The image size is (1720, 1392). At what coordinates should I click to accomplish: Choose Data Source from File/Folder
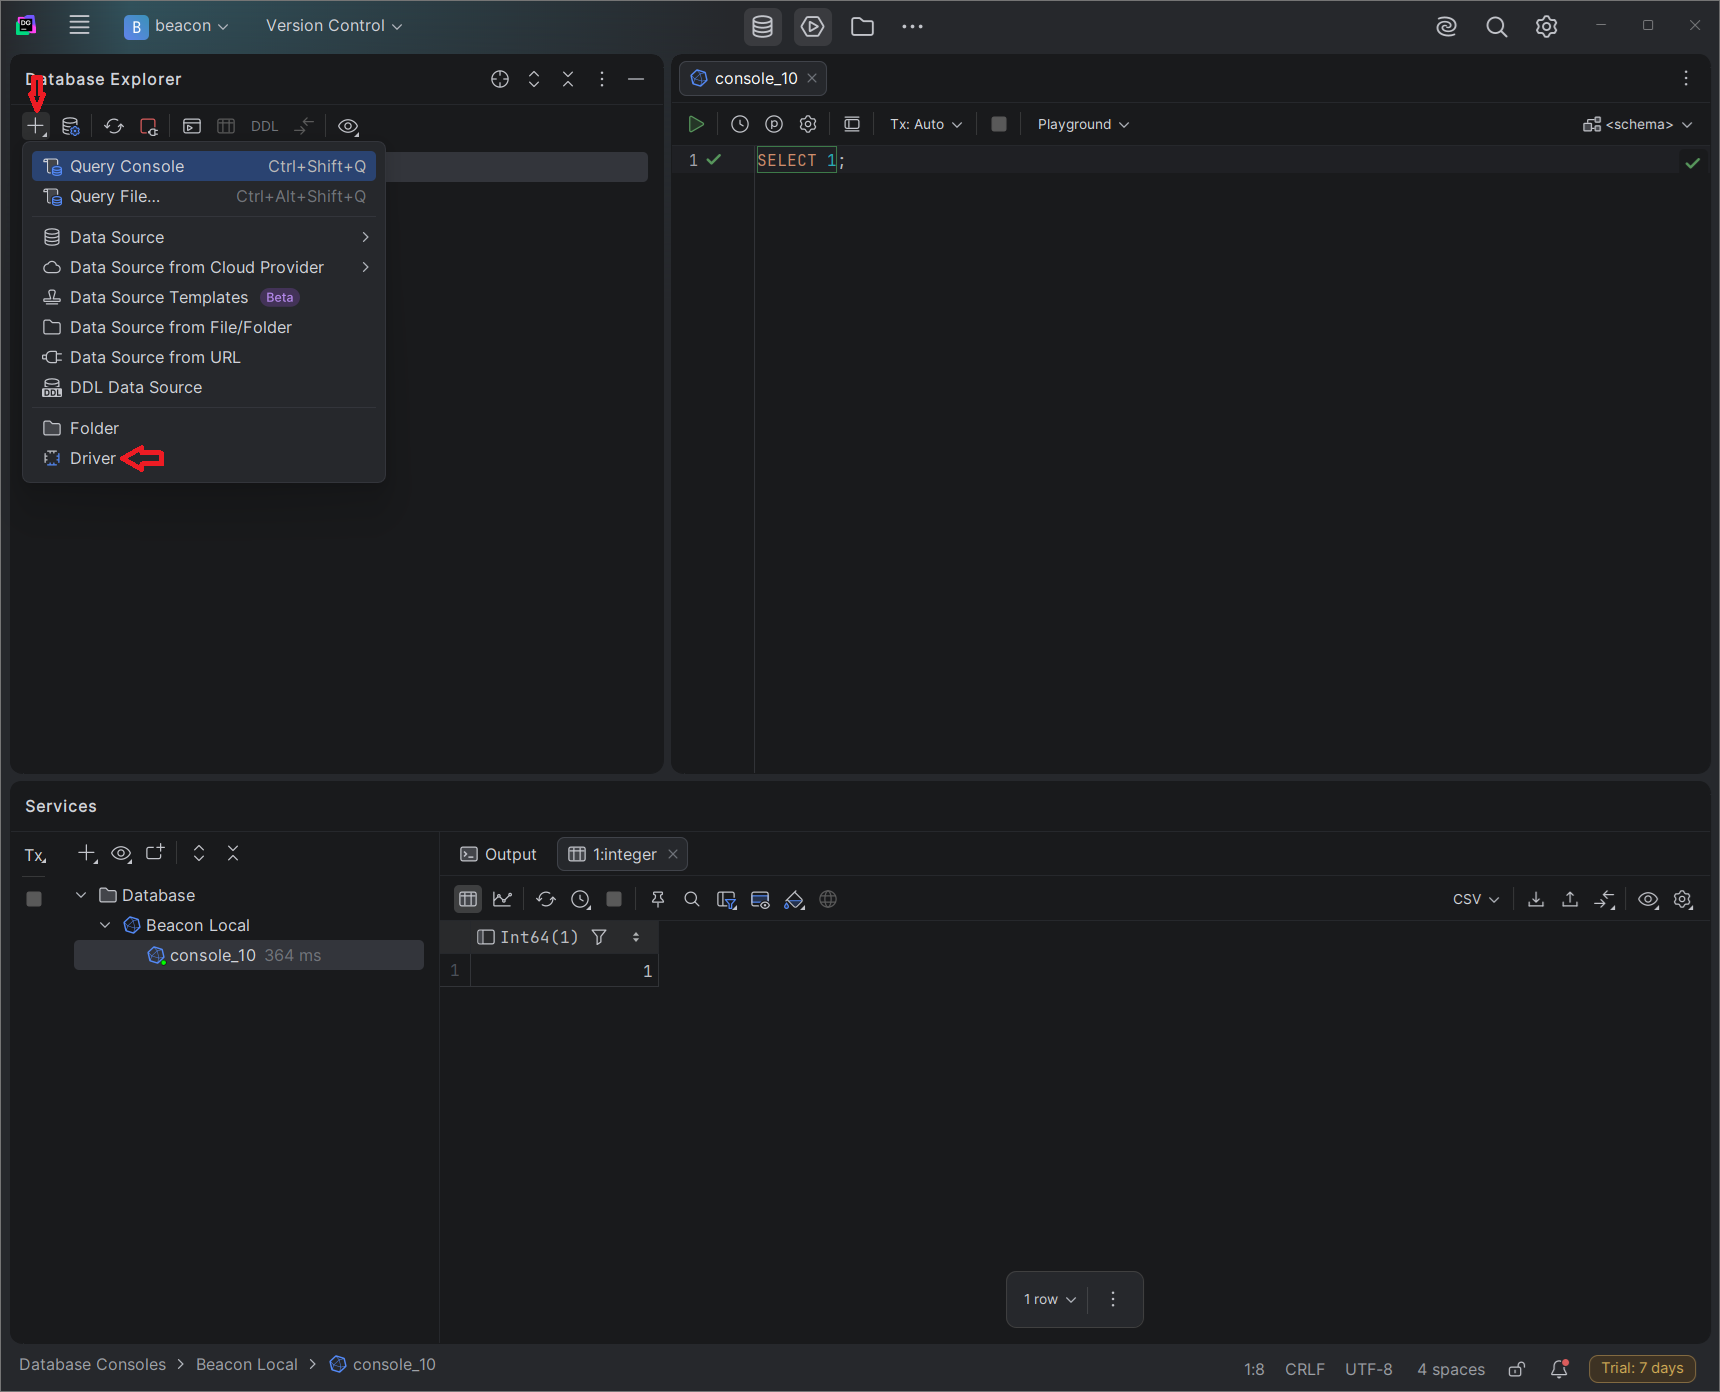(204, 327)
